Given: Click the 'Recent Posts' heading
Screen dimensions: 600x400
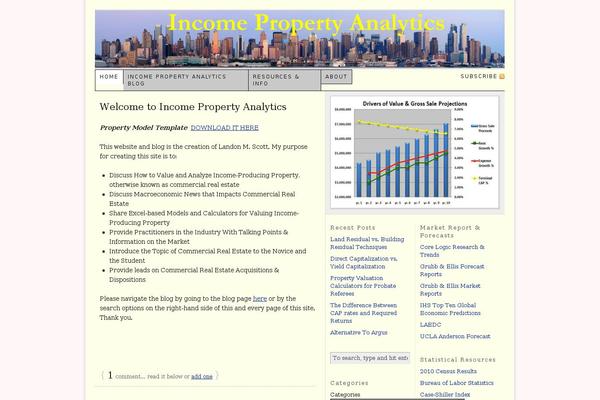Looking at the screenshot, I should click(353, 228).
